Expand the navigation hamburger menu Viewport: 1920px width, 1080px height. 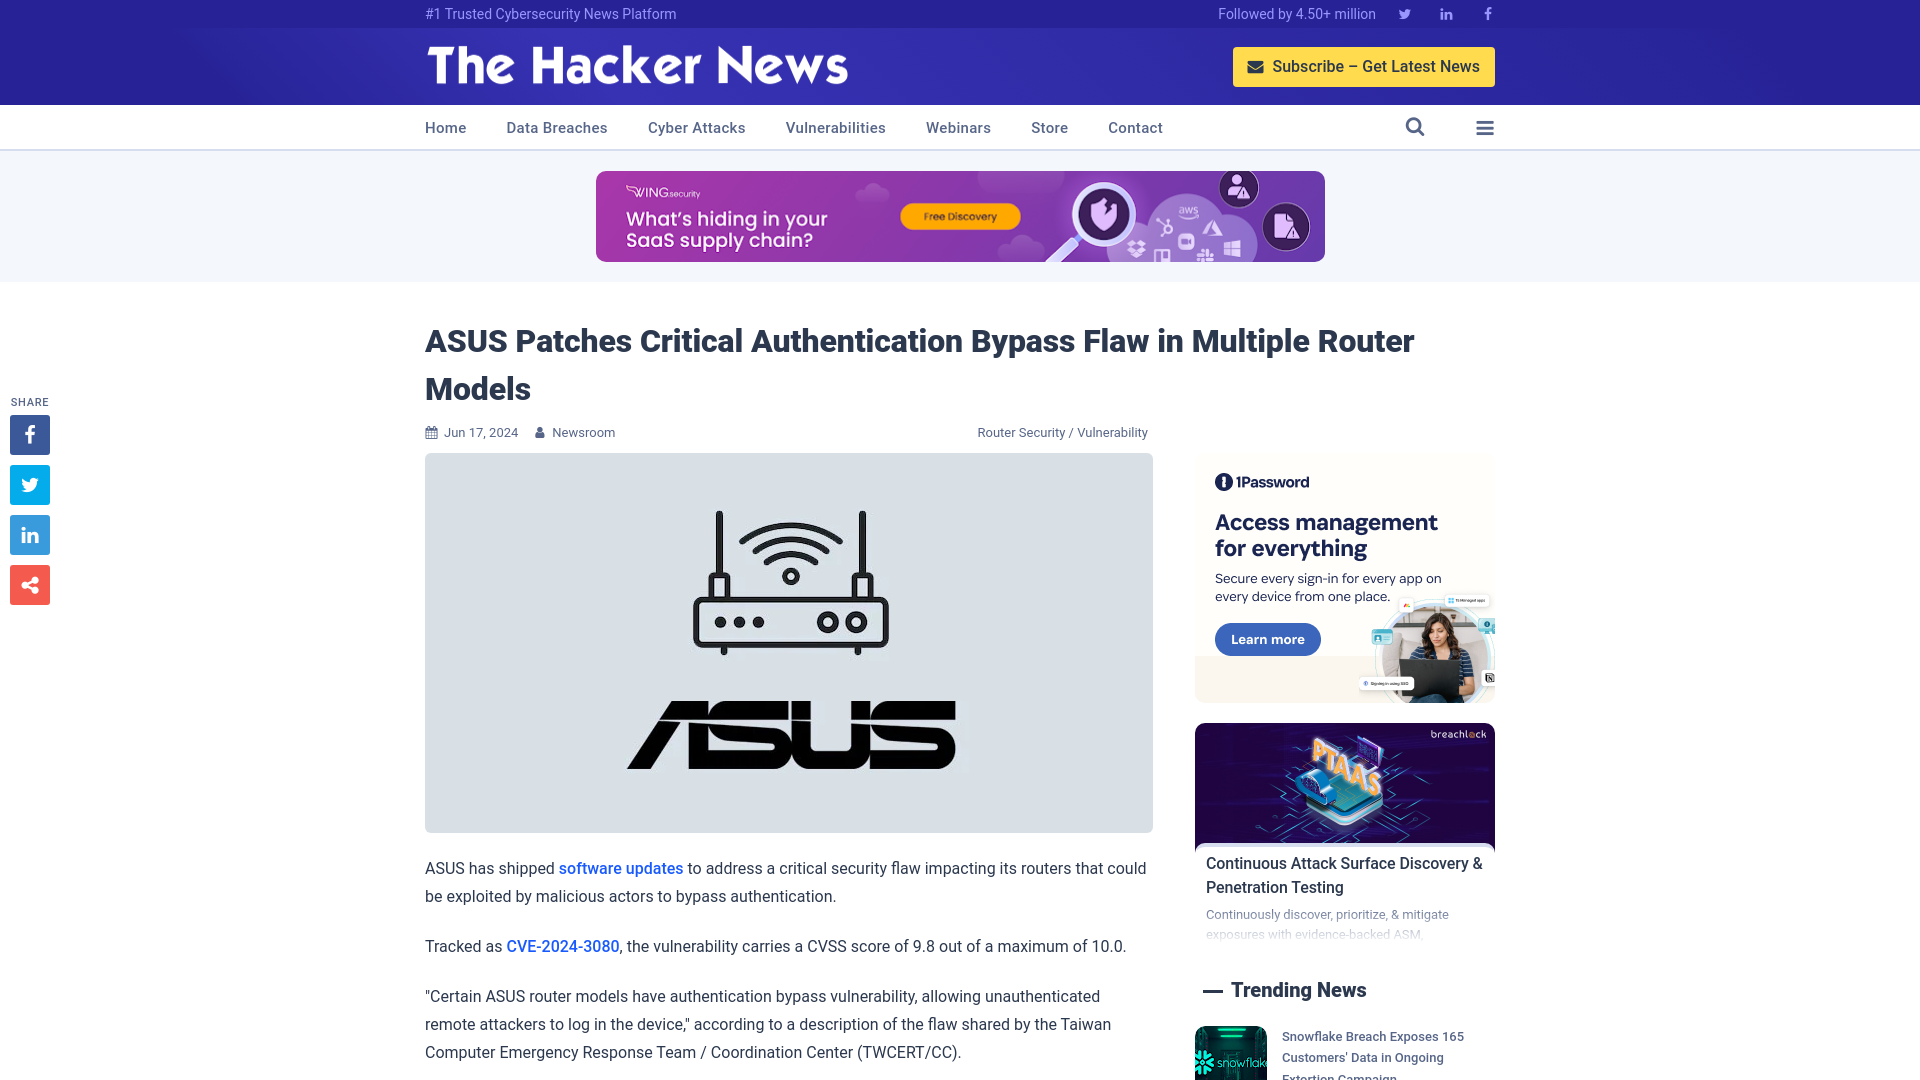coord(1485,128)
